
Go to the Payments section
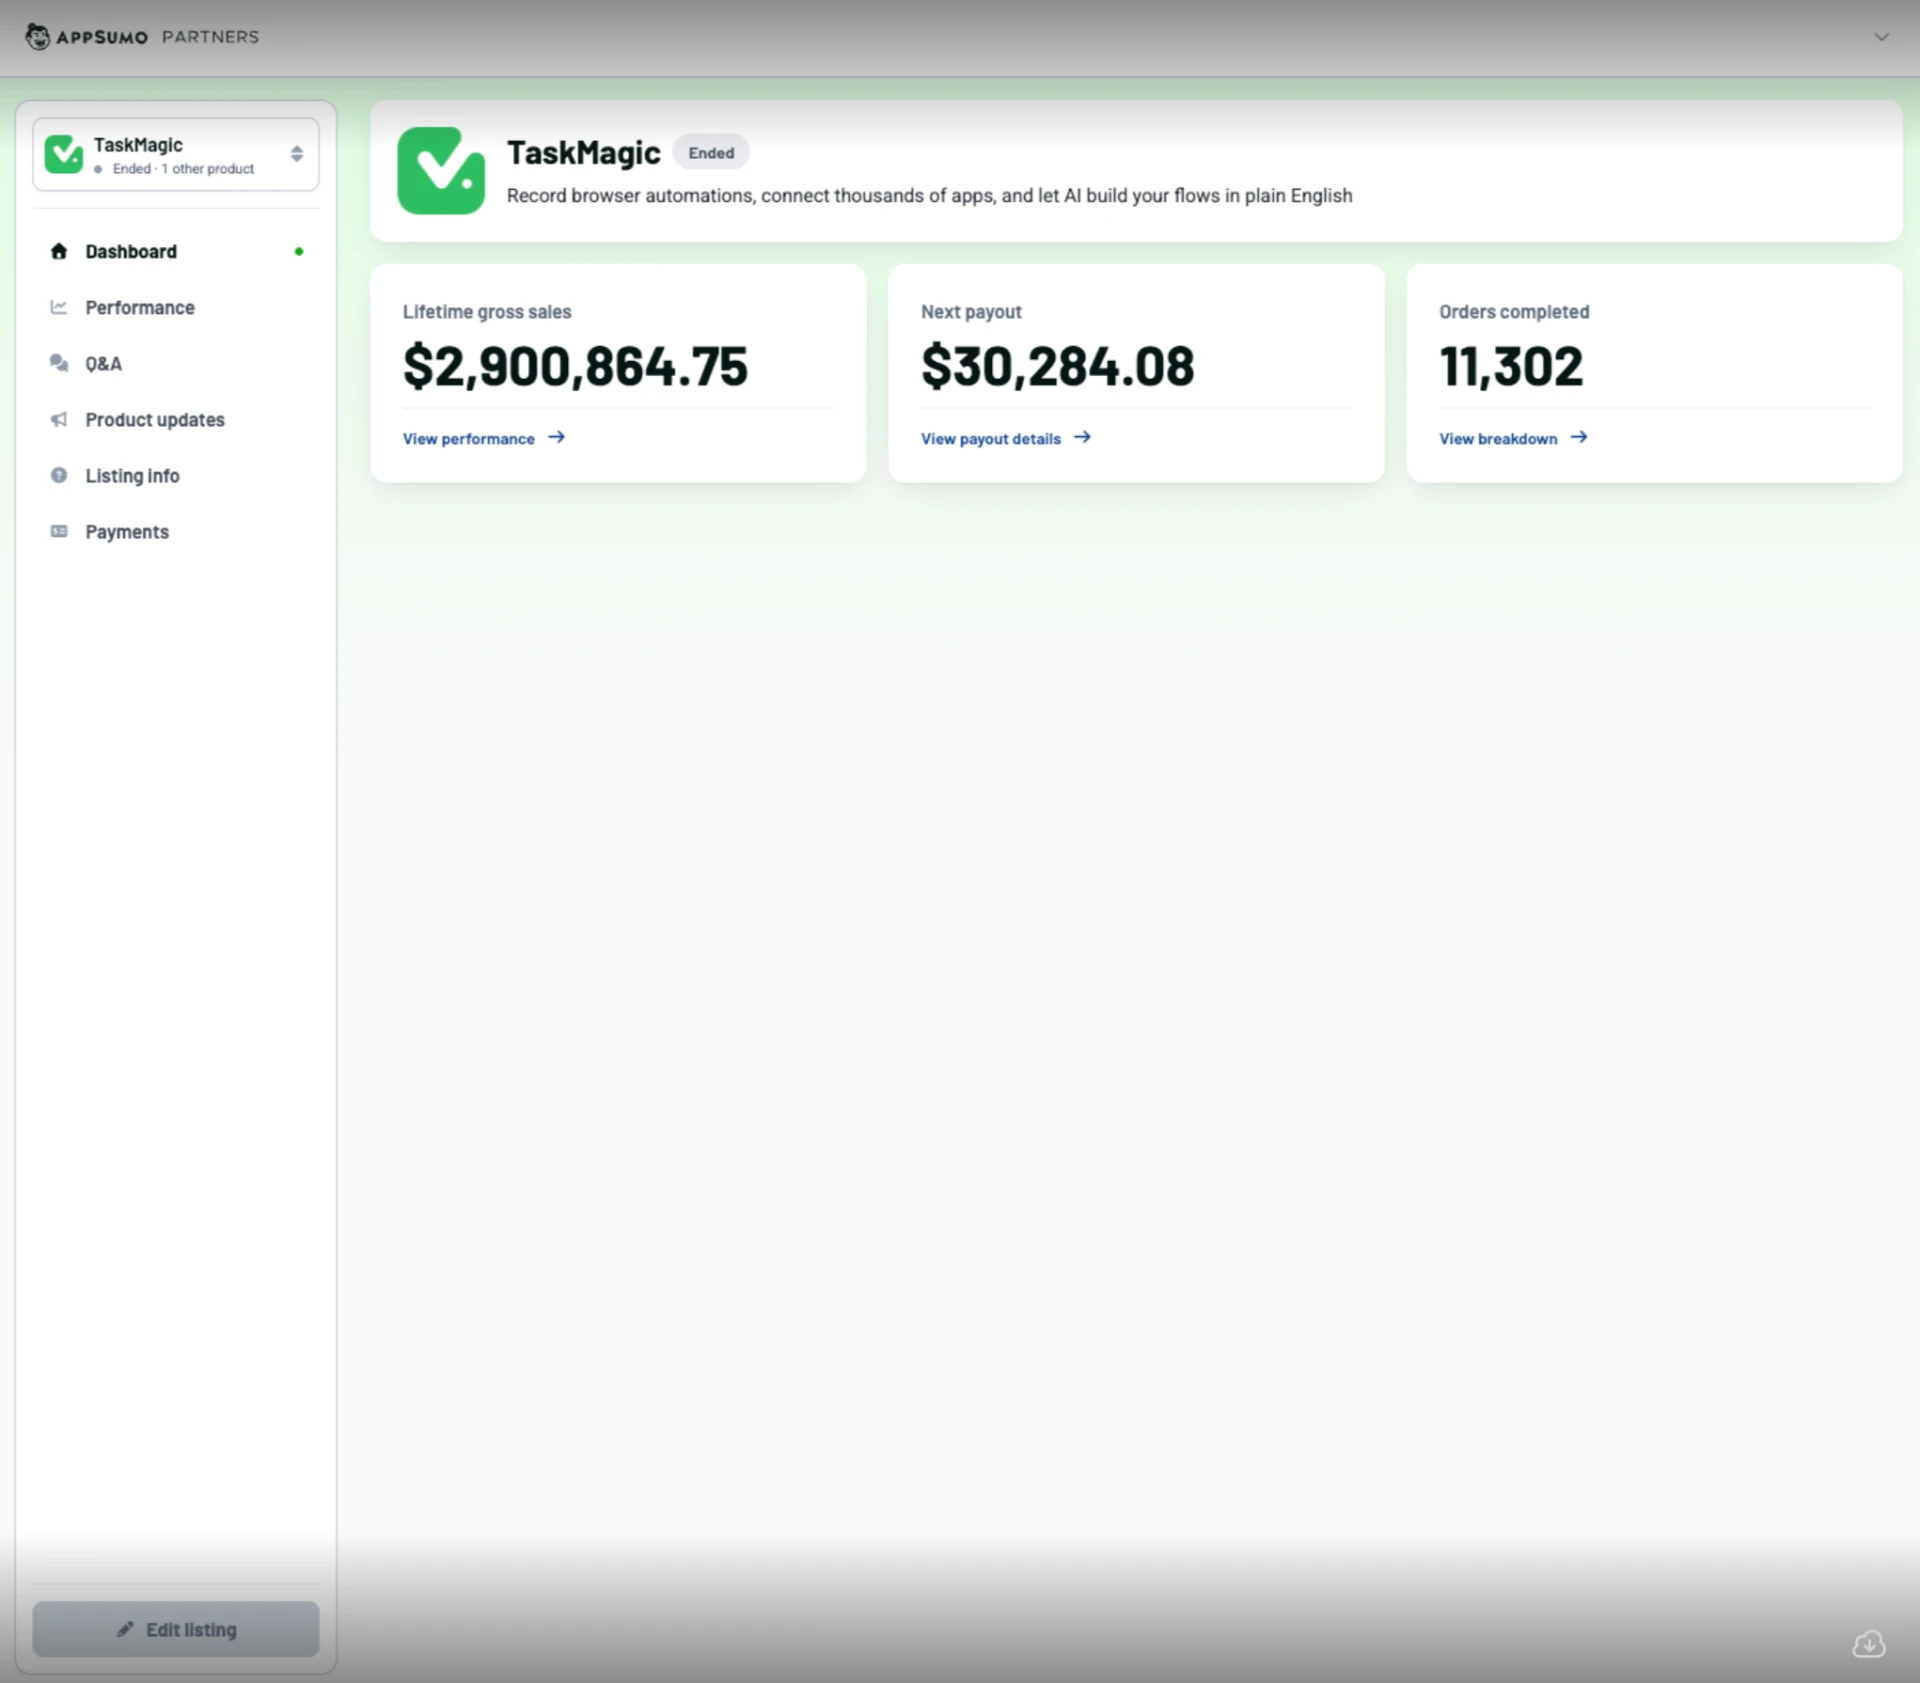pyautogui.click(x=176, y=531)
